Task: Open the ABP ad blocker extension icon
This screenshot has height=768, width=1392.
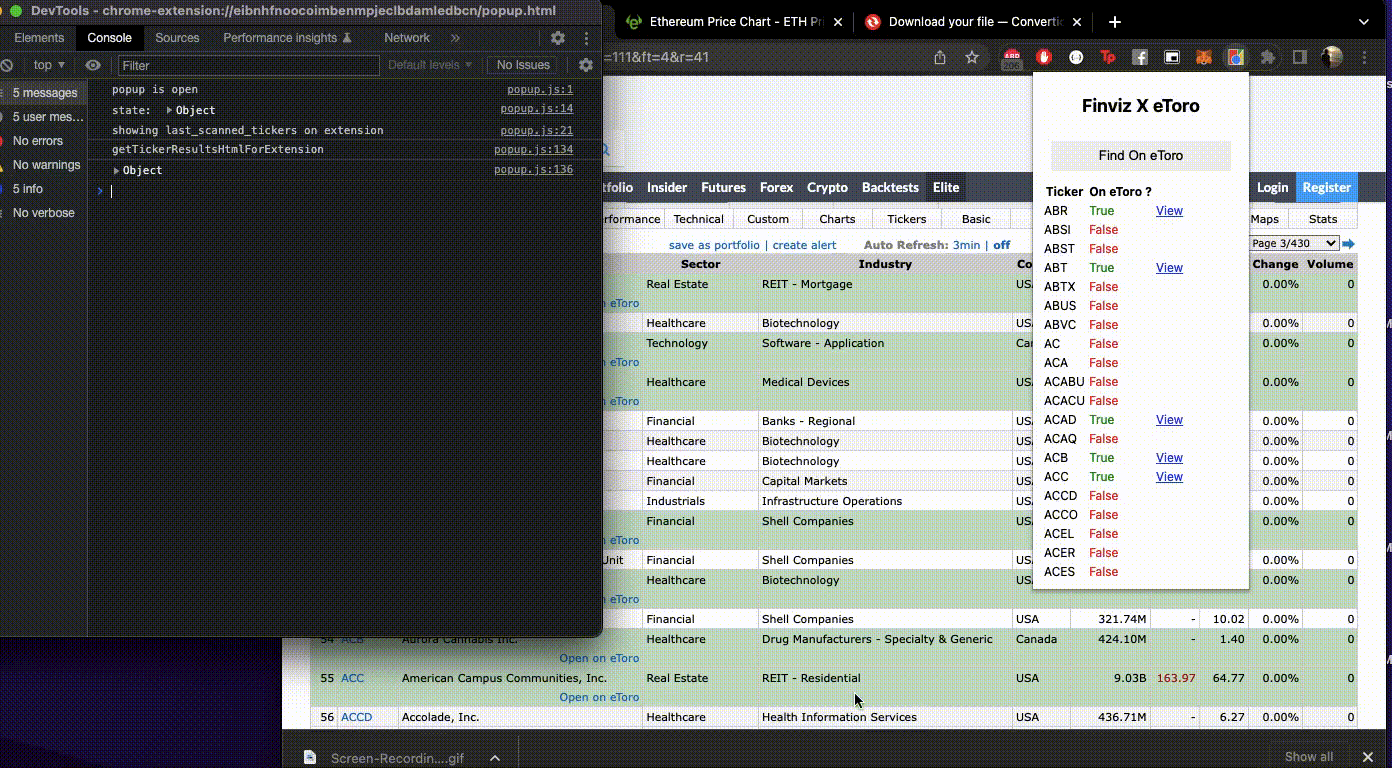Action: (x=1012, y=58)
